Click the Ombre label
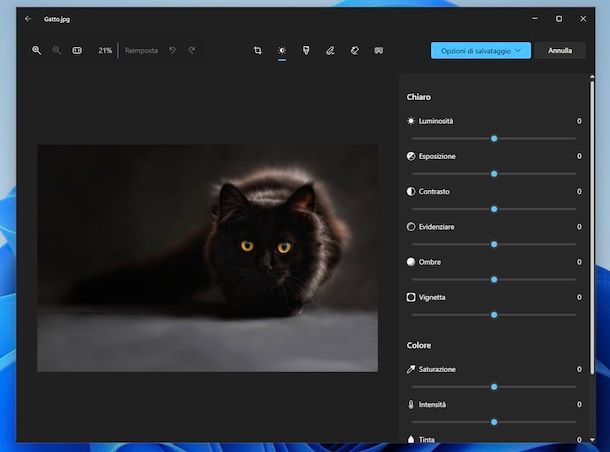Screen dimensions: 610x452 pyautogui.click(x=430, y=262)
